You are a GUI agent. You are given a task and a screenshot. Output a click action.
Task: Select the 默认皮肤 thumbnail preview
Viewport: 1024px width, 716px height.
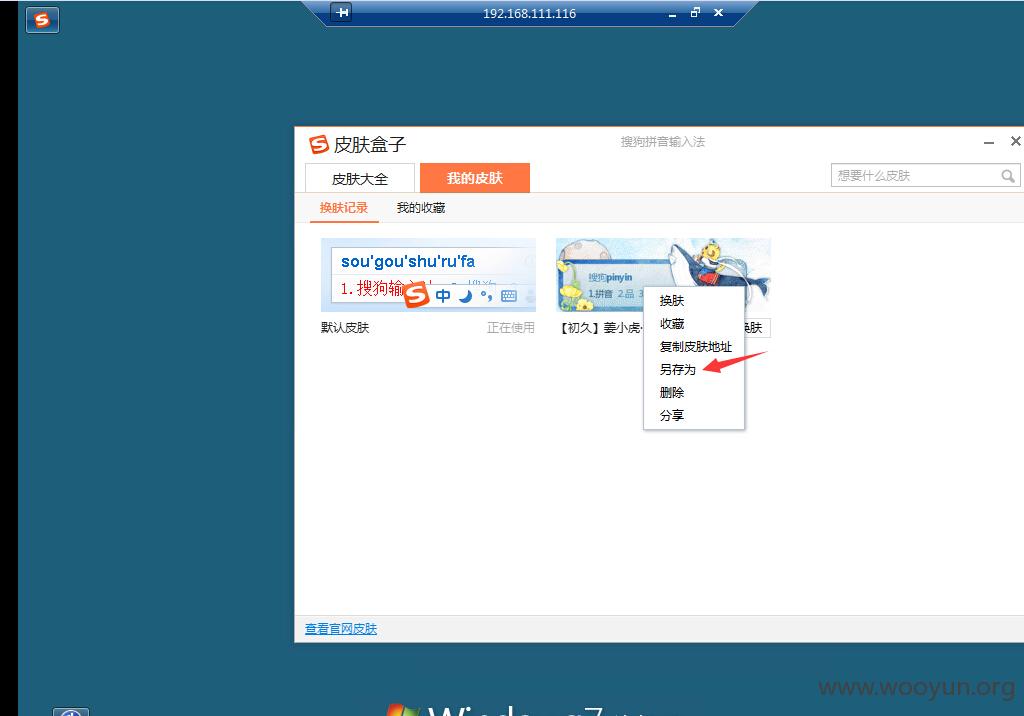tap(428, 275)
